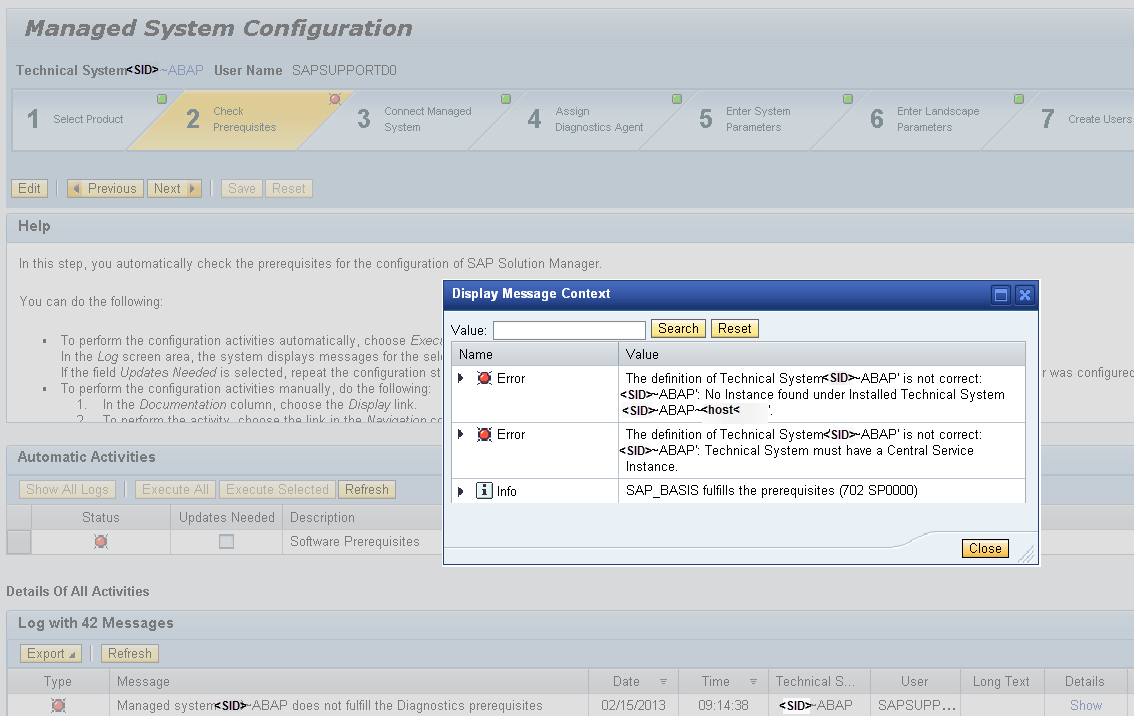Screen dimensions: 1134x716
Task: Click Reset in the message dialog
Action: pyautogui.click(x=735, y=329)
